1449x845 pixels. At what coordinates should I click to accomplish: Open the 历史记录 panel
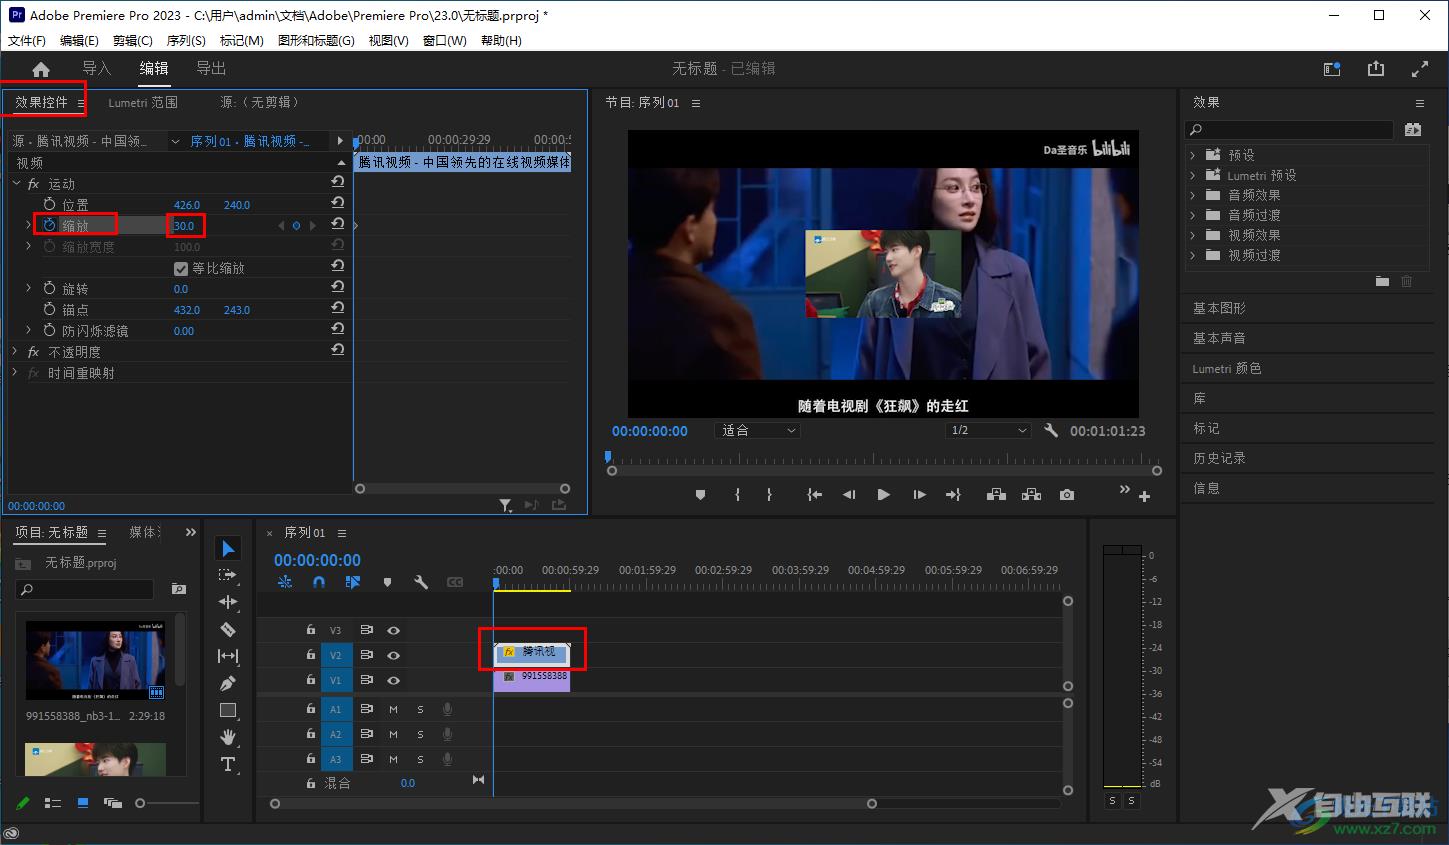(x=1219, y=458)
